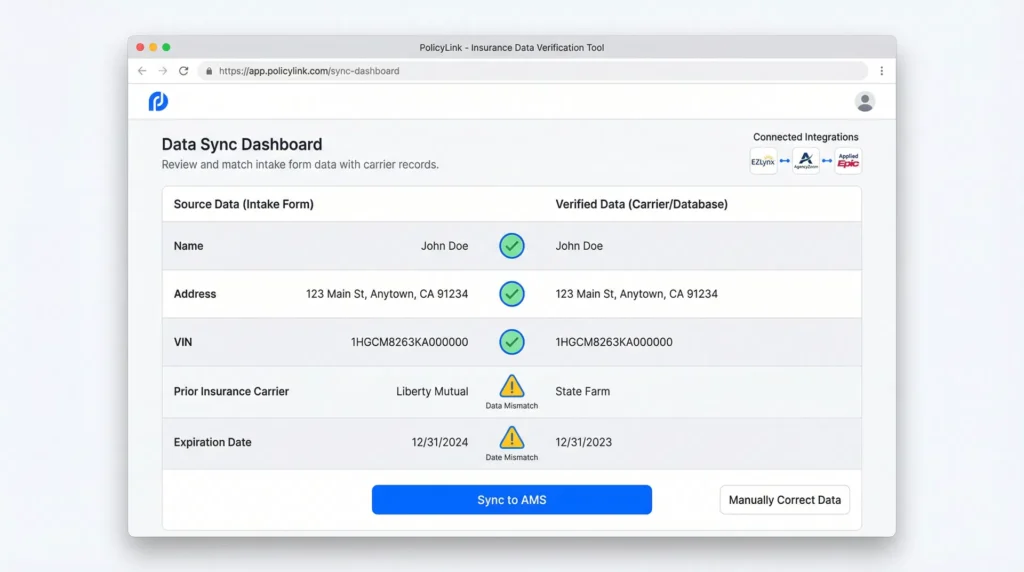Click the Data Mismatch warning icon
Image resolution: width=1024 pixels, height=572 pixels.
[512, 387]
